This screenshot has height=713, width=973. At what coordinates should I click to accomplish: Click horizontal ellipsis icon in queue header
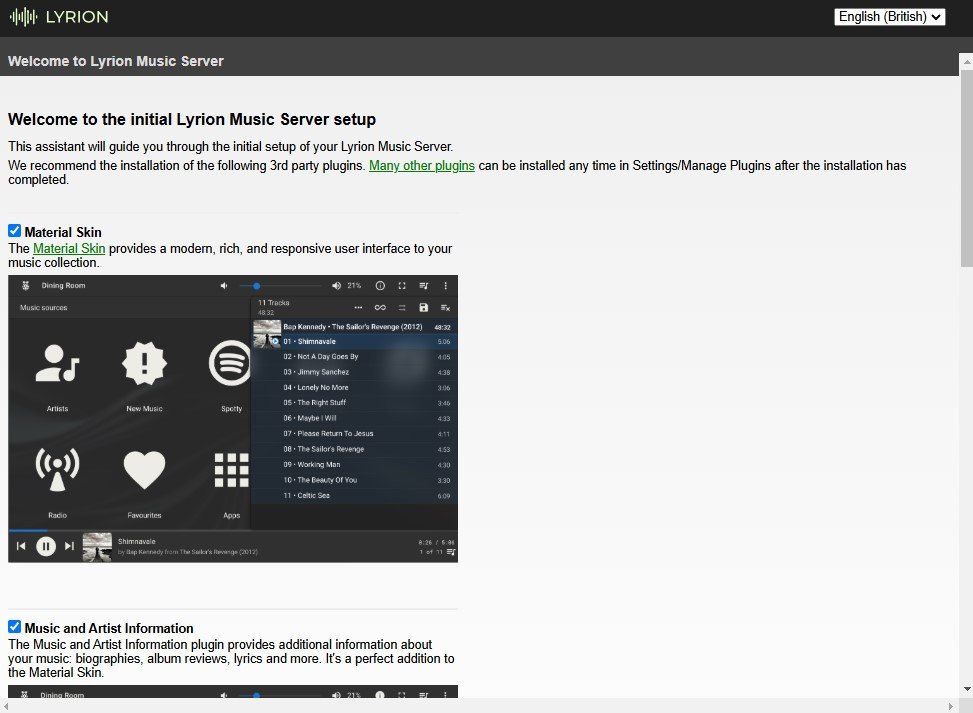tap(358, 307)
